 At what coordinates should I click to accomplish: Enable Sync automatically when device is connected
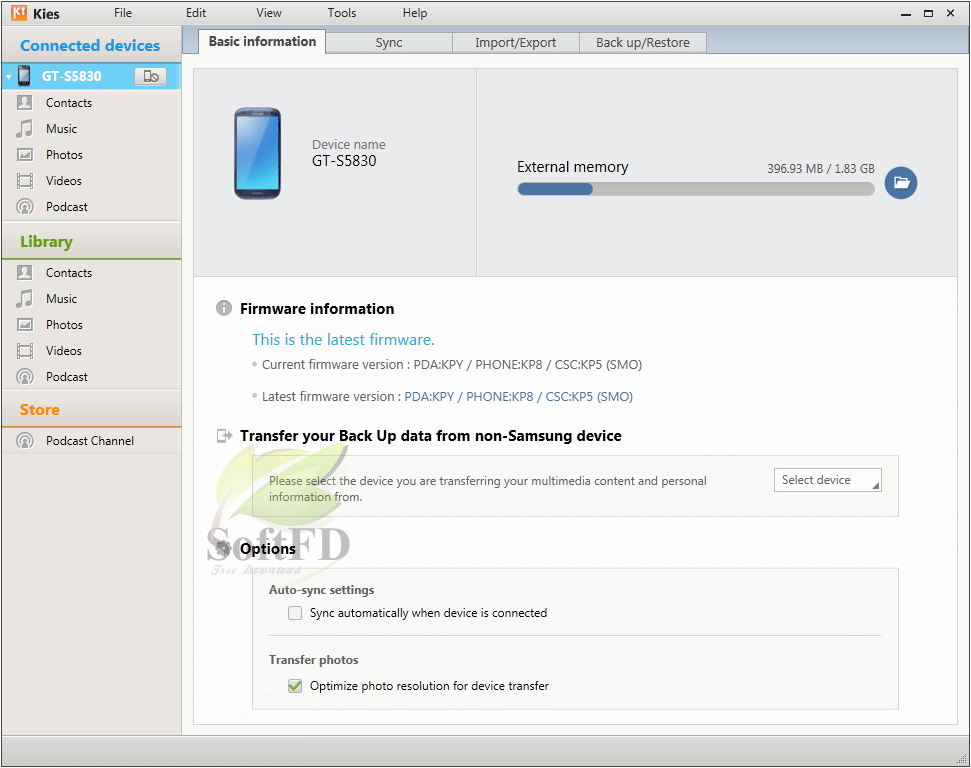295,613
